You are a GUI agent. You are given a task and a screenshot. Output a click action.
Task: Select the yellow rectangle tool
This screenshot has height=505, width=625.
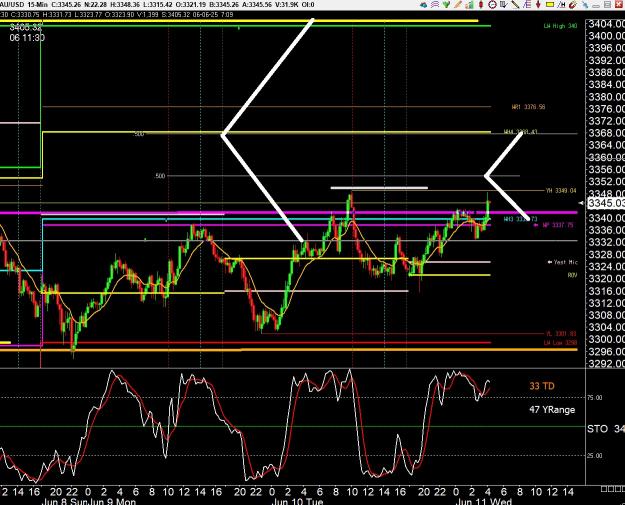tap(550, 5)
